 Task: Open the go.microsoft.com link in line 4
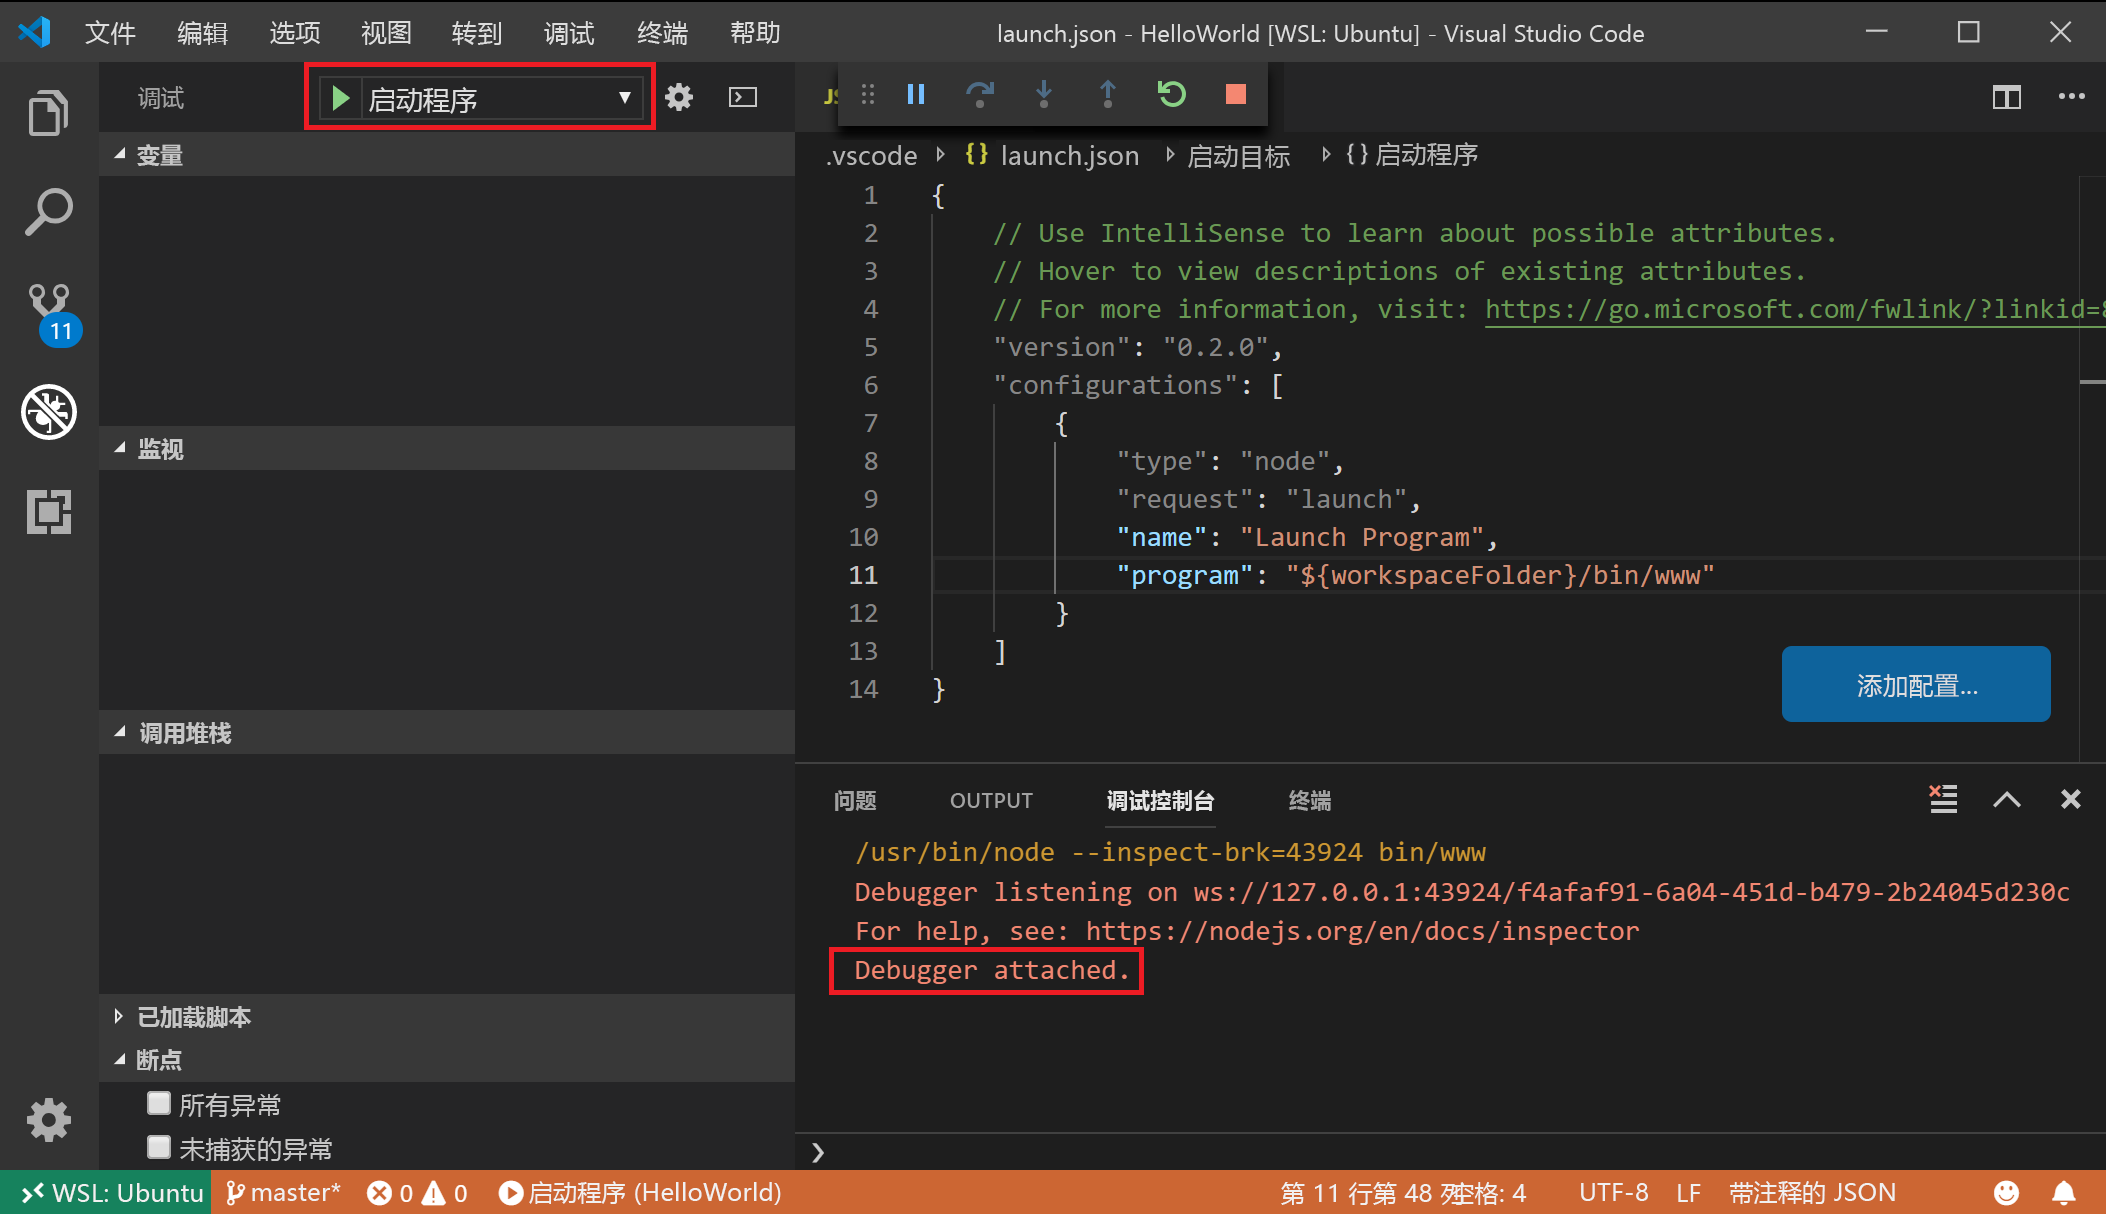(1795, 309)
